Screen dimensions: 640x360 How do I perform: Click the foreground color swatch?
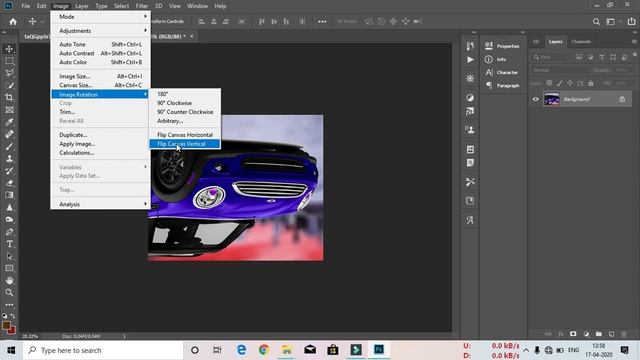tap(6, 326)
